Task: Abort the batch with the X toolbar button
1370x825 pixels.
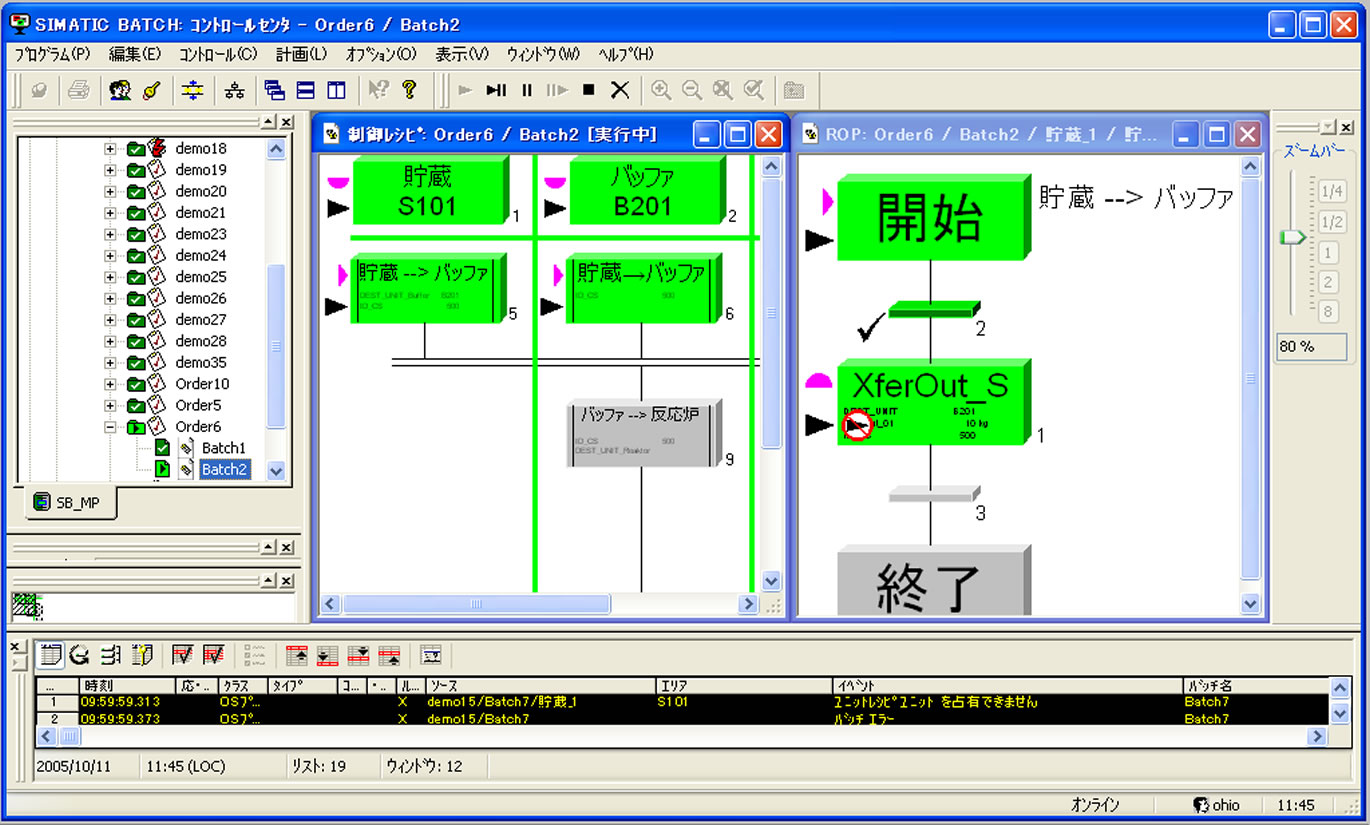Action: (x=620, y=90)
